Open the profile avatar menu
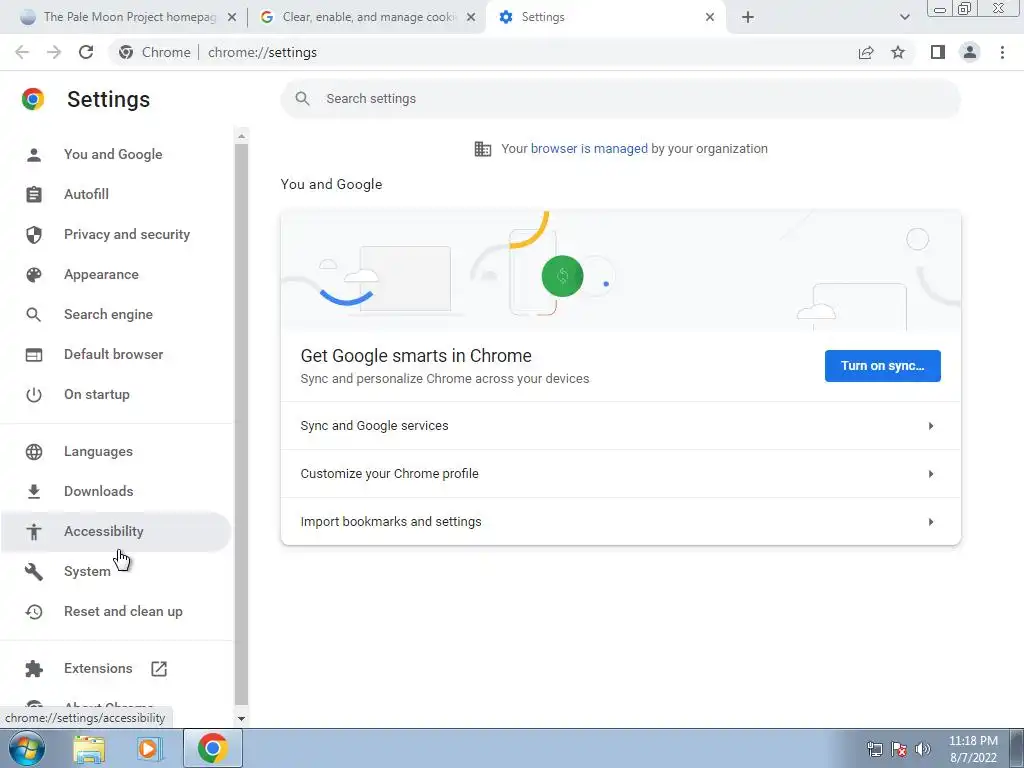Image resolution: width=1024 pixels, height=768 pixels. pyautogui.click(x=970, y=52)
